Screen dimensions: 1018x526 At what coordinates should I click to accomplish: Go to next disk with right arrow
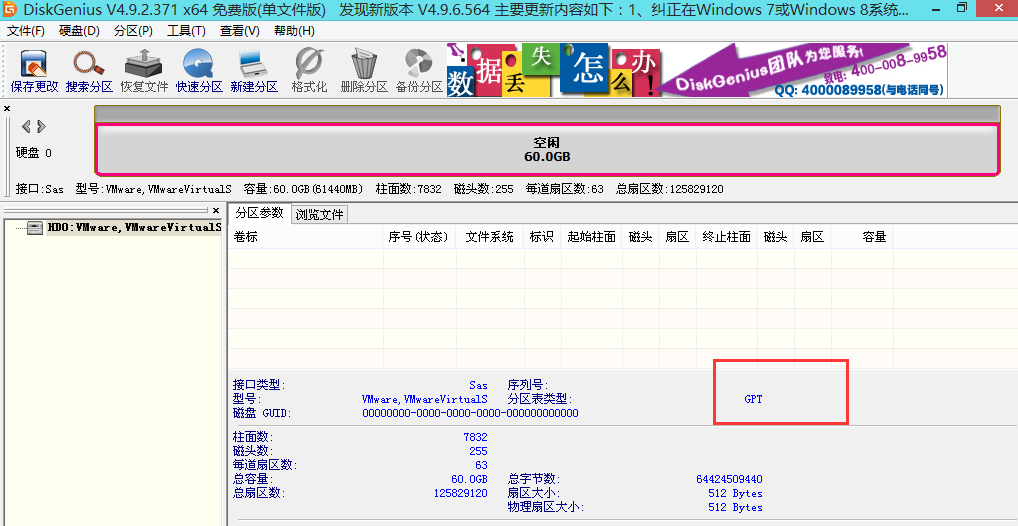point(41,126)
